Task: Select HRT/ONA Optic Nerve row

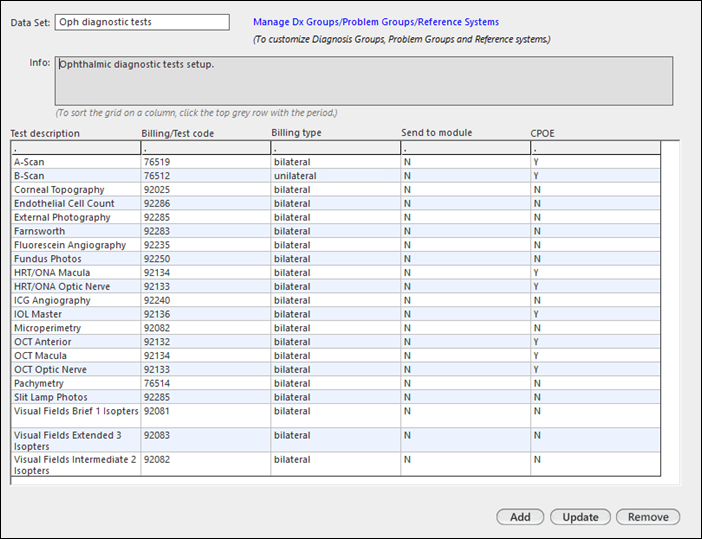Action: tap(336, 287)
